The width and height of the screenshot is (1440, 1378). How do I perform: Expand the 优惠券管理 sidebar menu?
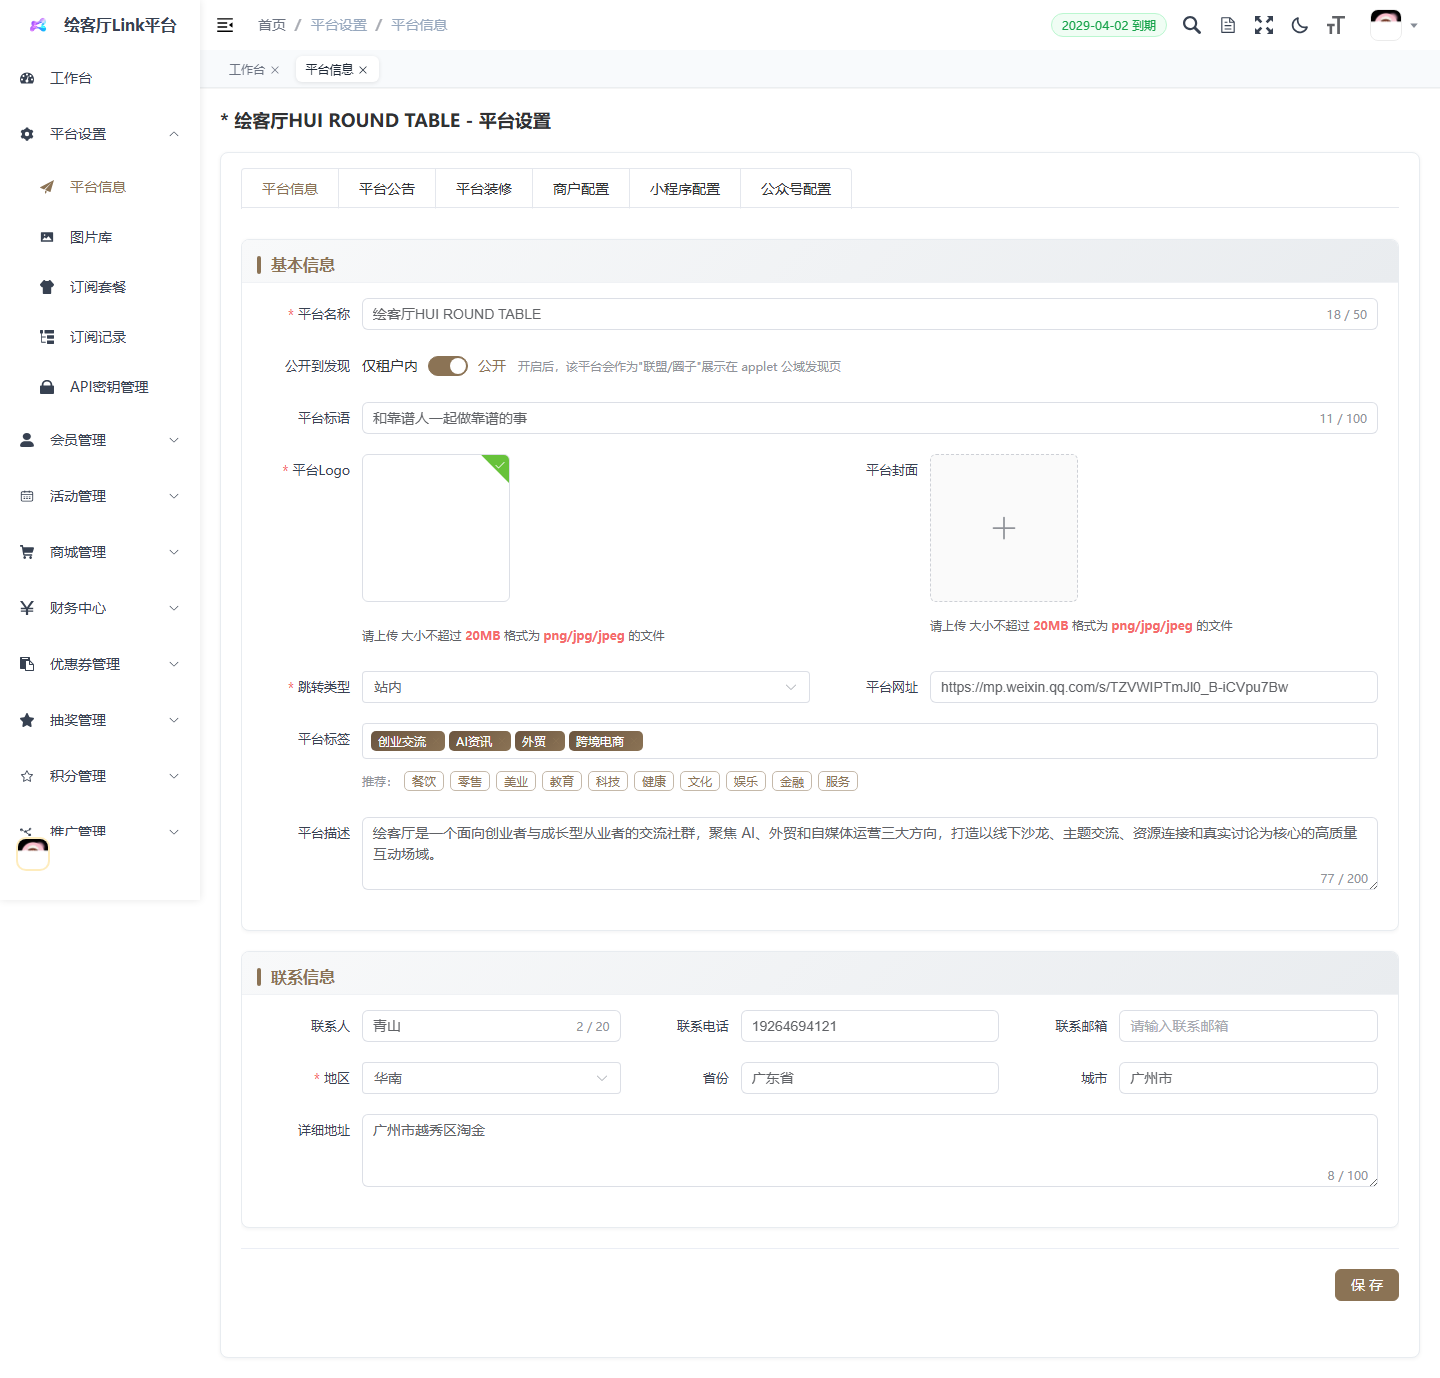174,664
